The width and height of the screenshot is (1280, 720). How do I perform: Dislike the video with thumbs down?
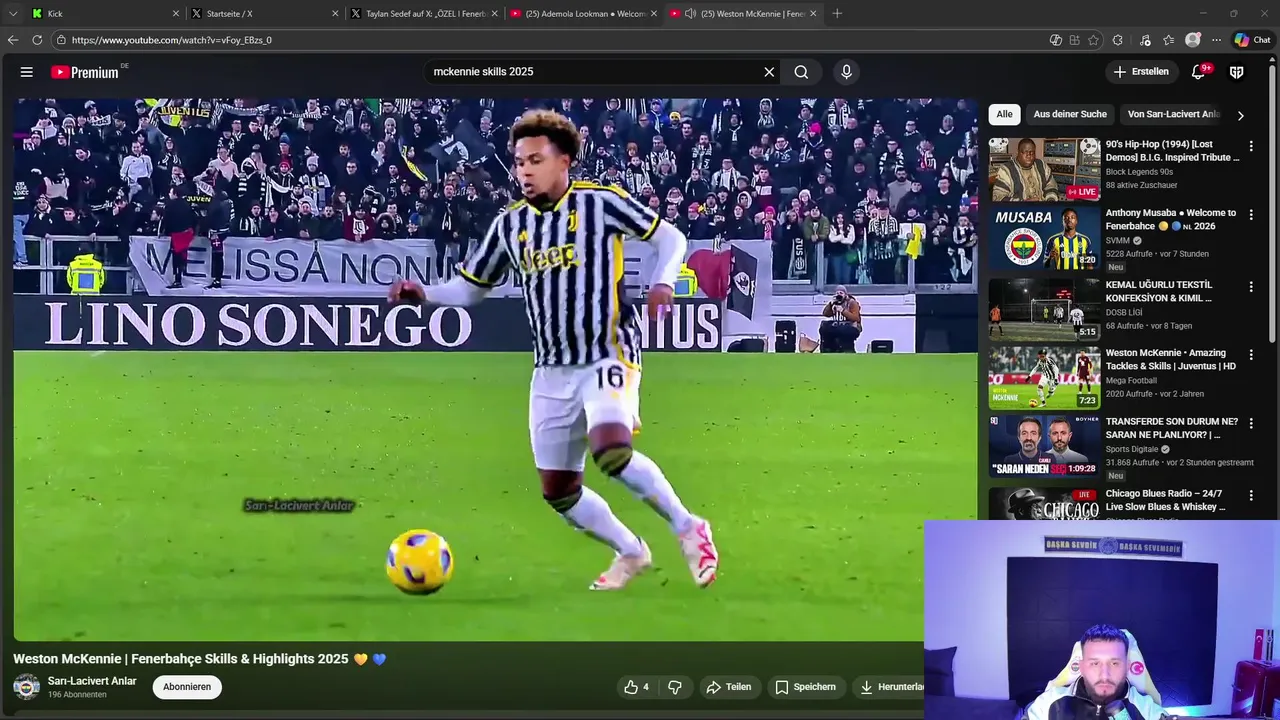(x=675, y=687)
